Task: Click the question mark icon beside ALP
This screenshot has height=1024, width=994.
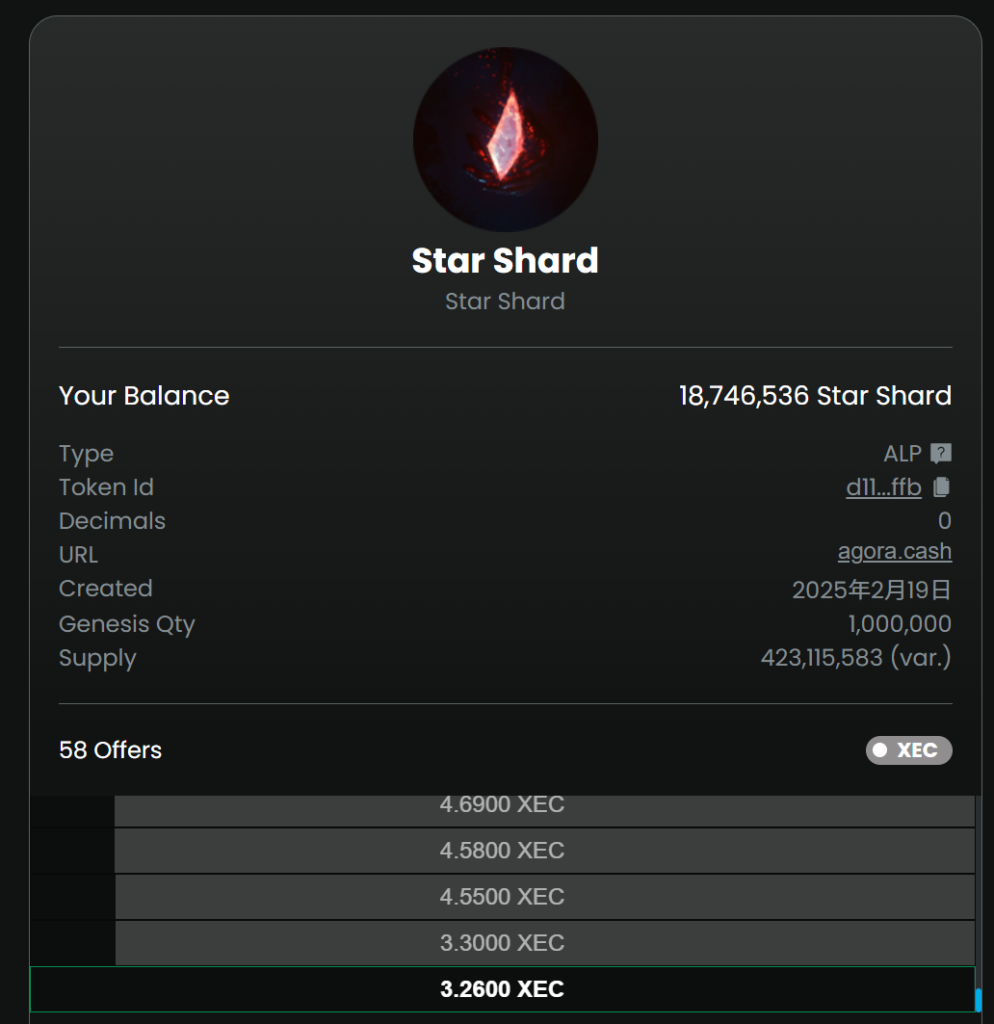Action: point(941,454)
